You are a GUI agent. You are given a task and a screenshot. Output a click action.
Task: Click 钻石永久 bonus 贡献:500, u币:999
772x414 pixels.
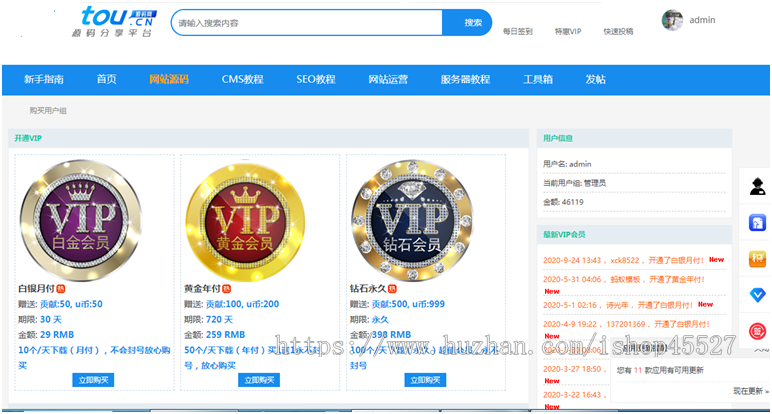408,304
